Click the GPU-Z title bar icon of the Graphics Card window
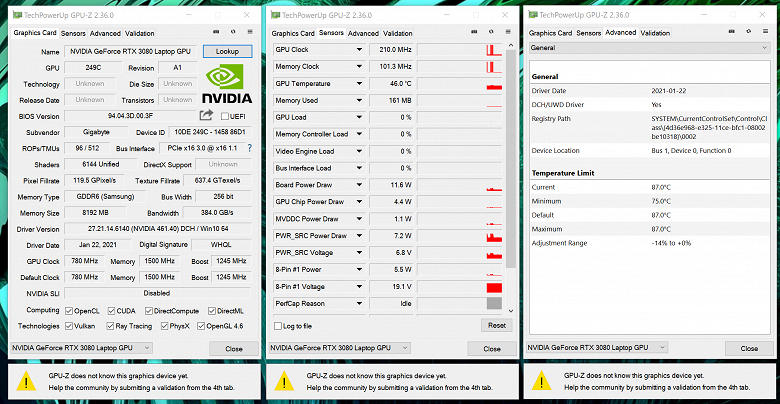Image resolution: width=780 pixels, height=404 pixels. (18, 15)
